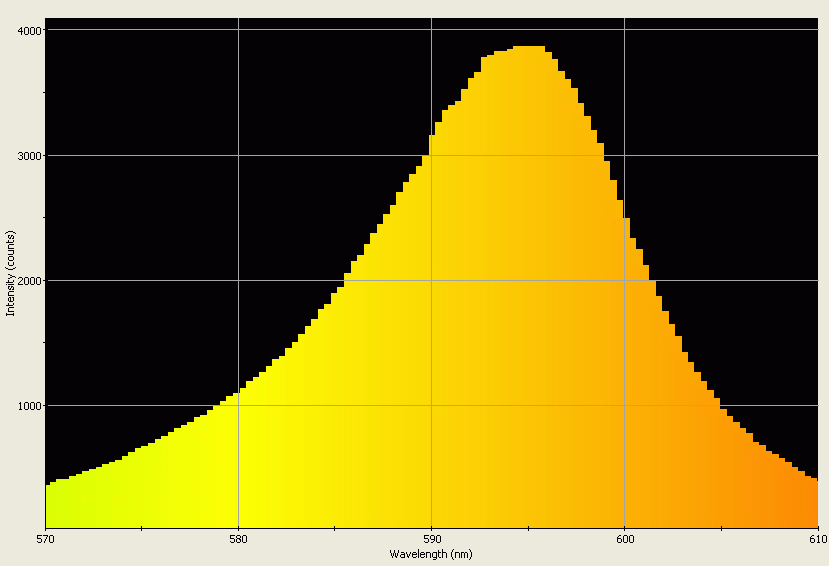Click the 2000 label on the intensity axis
829x566 pixels.
[x=29, y=281]
